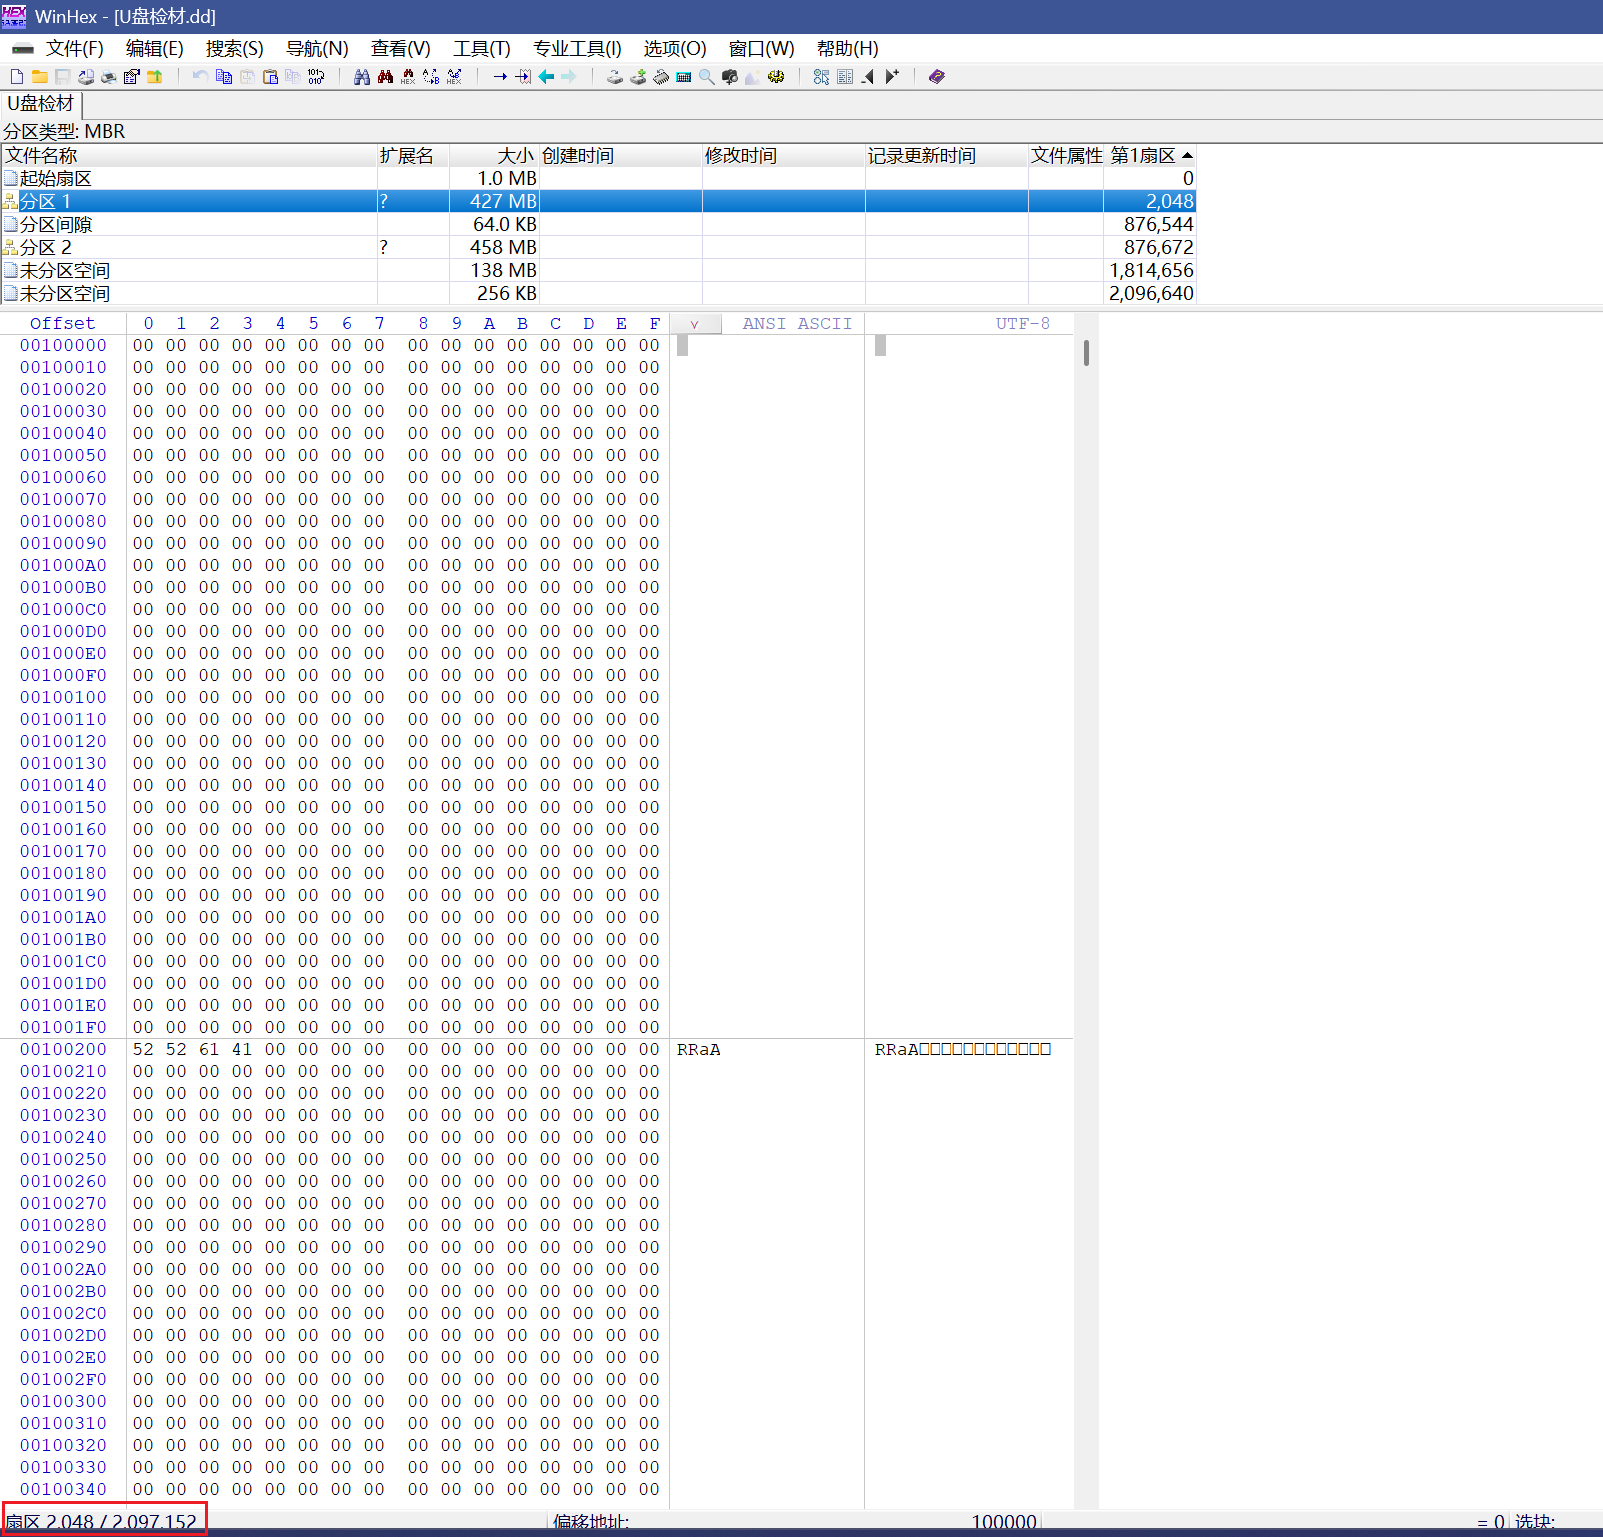
Task: Open the 导航 menu
Action: click(317, 49)
